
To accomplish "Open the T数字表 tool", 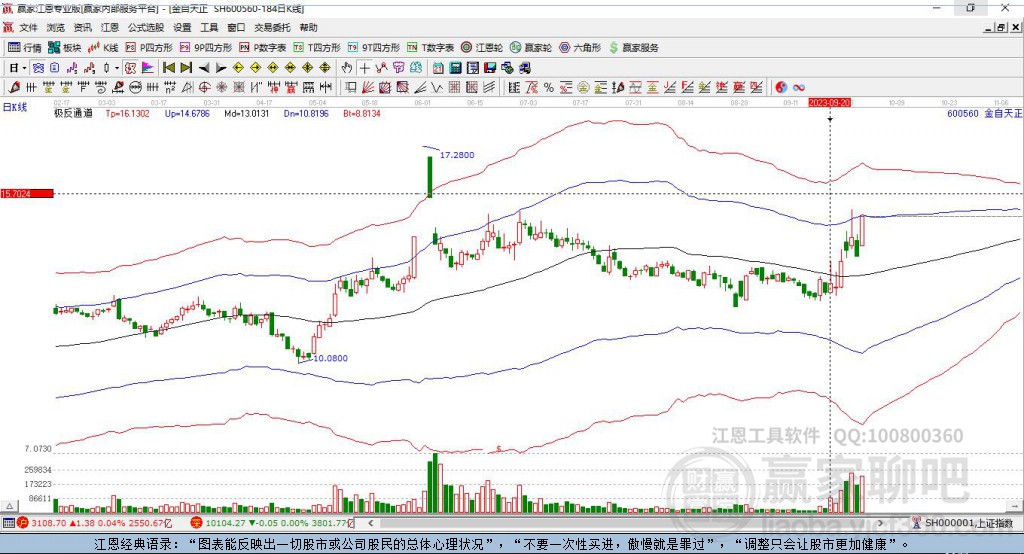I will 430,48.
